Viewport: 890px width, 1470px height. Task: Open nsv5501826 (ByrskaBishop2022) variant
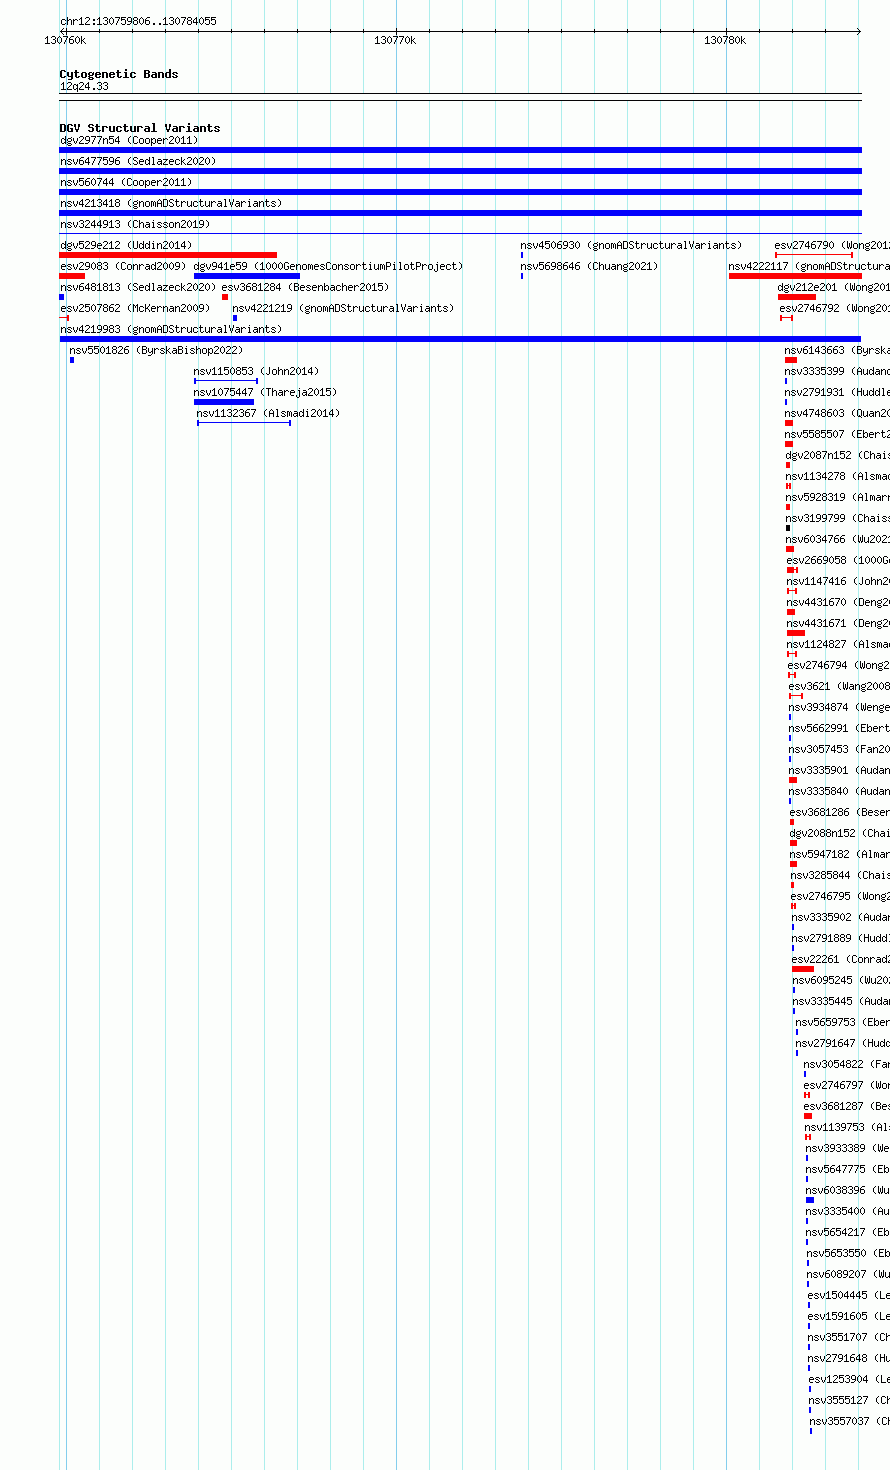(156, 350)
